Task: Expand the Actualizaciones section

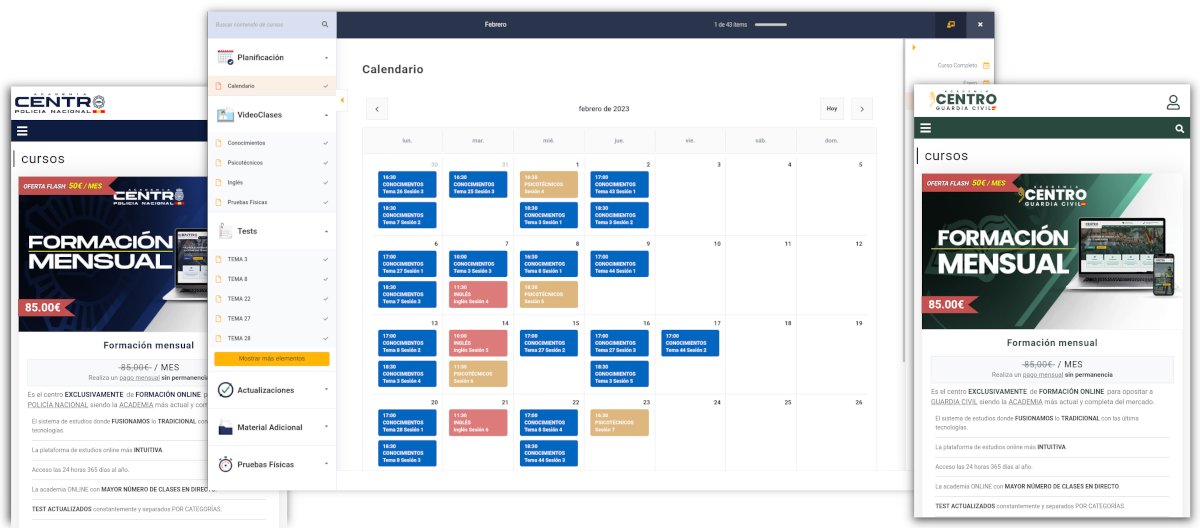Action: click(326, 389)
